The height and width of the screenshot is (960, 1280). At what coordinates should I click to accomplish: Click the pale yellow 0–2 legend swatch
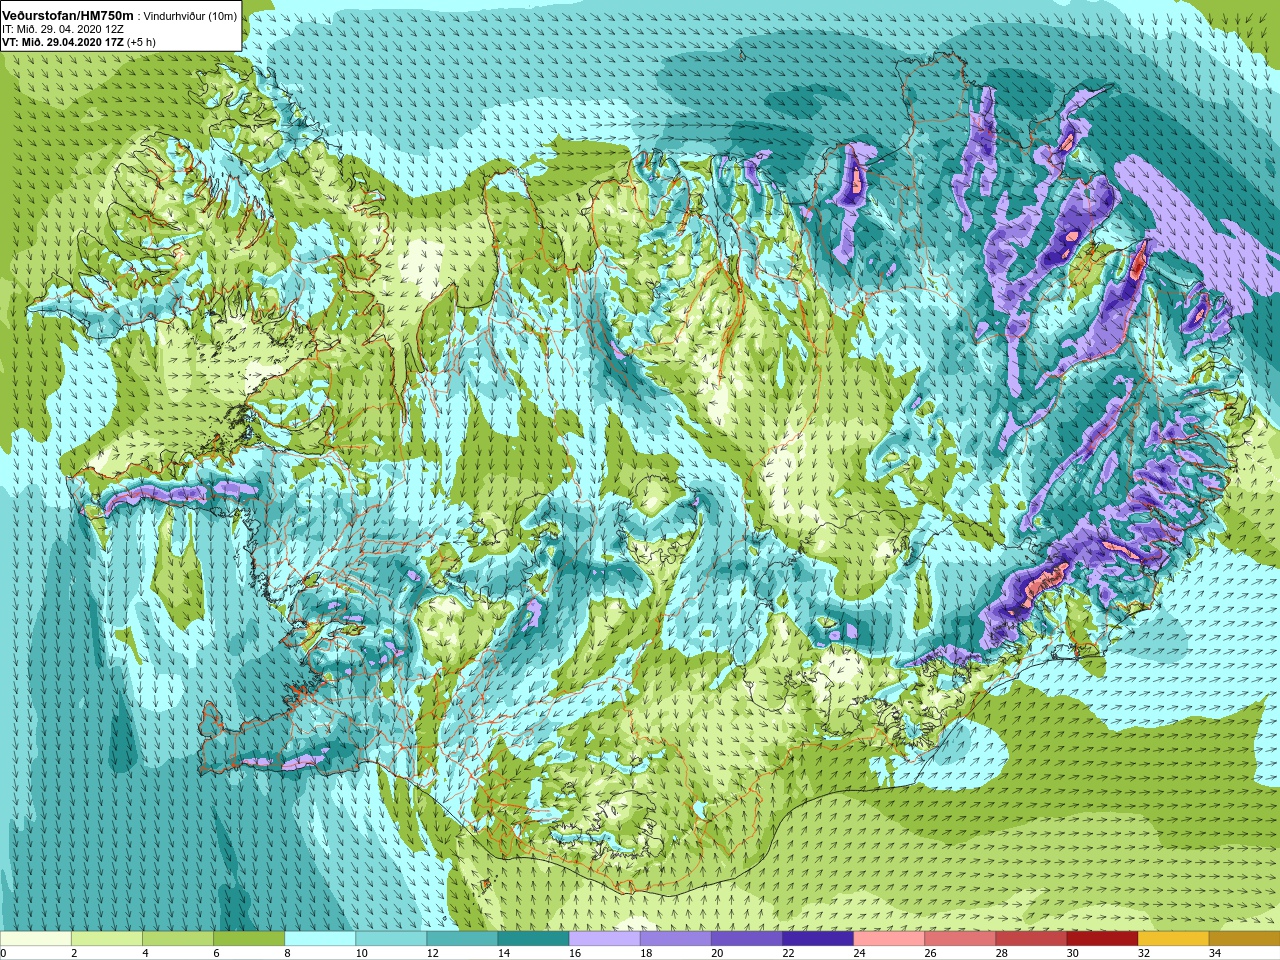point(36,939)
